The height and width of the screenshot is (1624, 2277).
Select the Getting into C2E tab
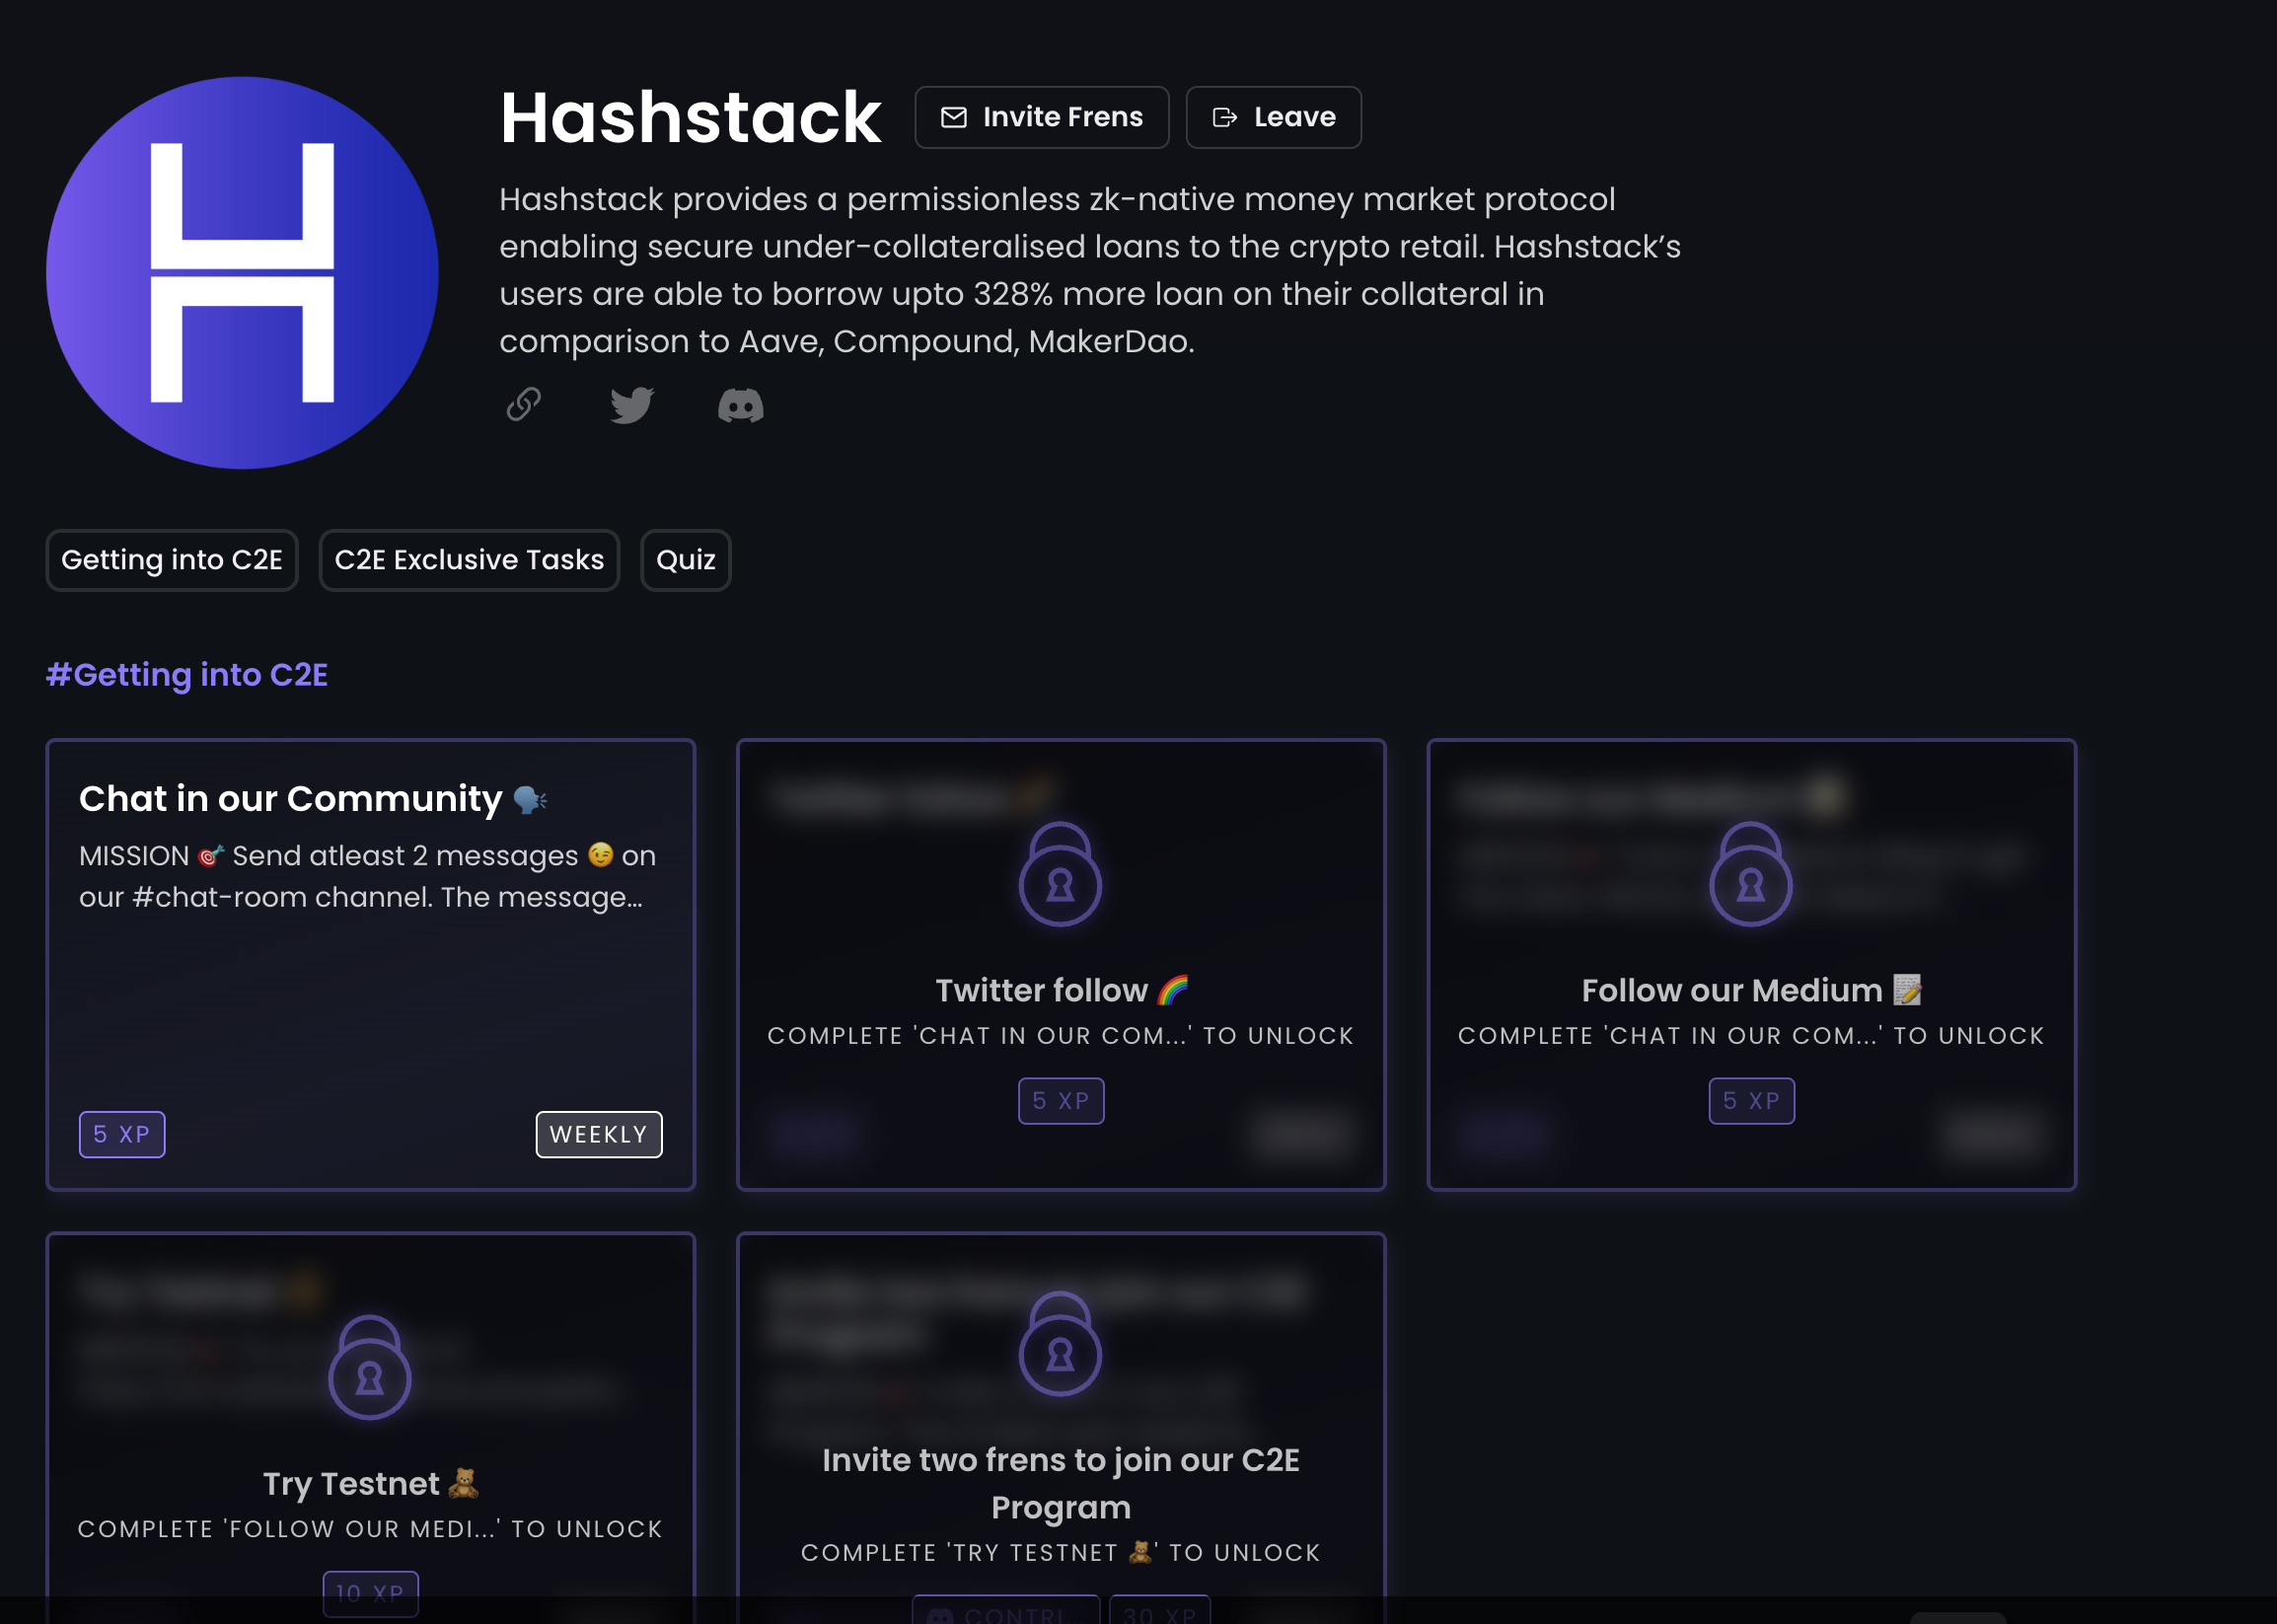(172, 560)
